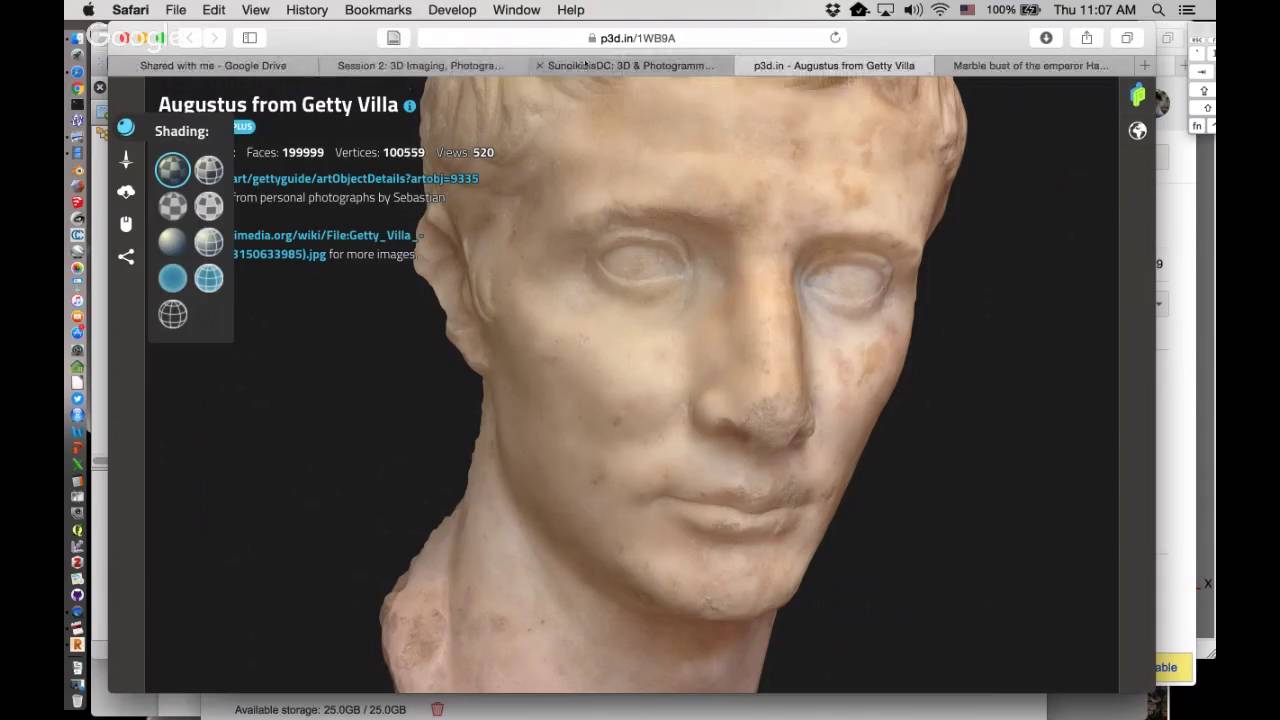Reload the page in Safari
The image size is (1280, 720).
click(x=835, y=38)
